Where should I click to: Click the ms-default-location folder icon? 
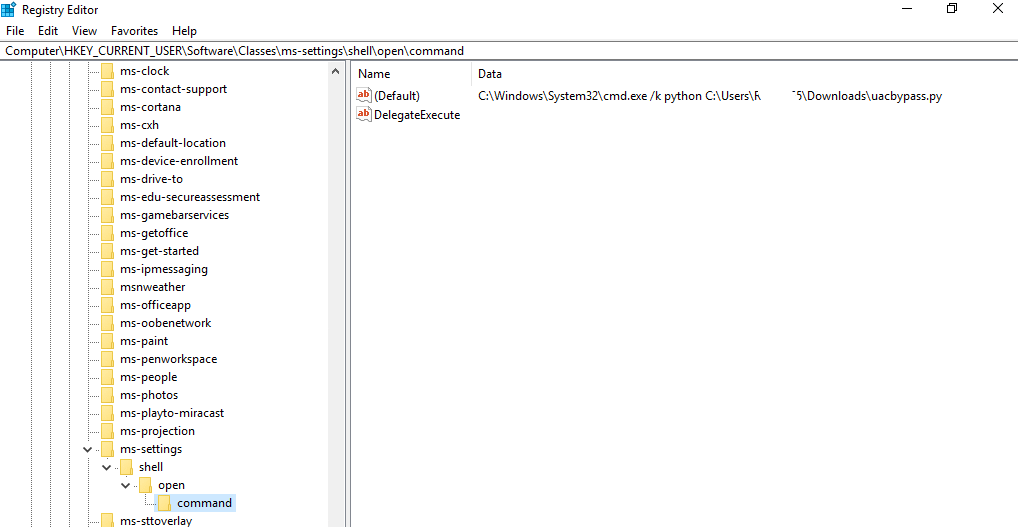coord(107,143)
